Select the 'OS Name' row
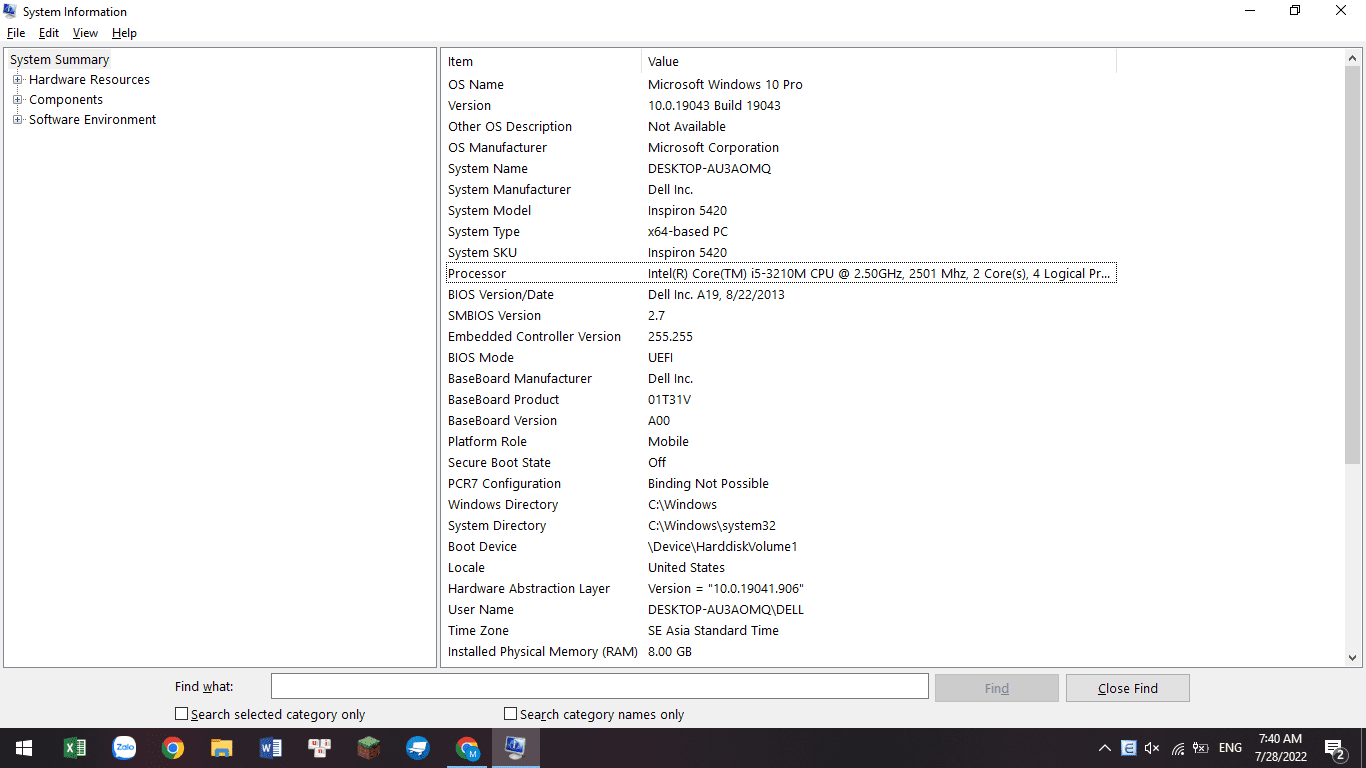 tap(780, 85)
